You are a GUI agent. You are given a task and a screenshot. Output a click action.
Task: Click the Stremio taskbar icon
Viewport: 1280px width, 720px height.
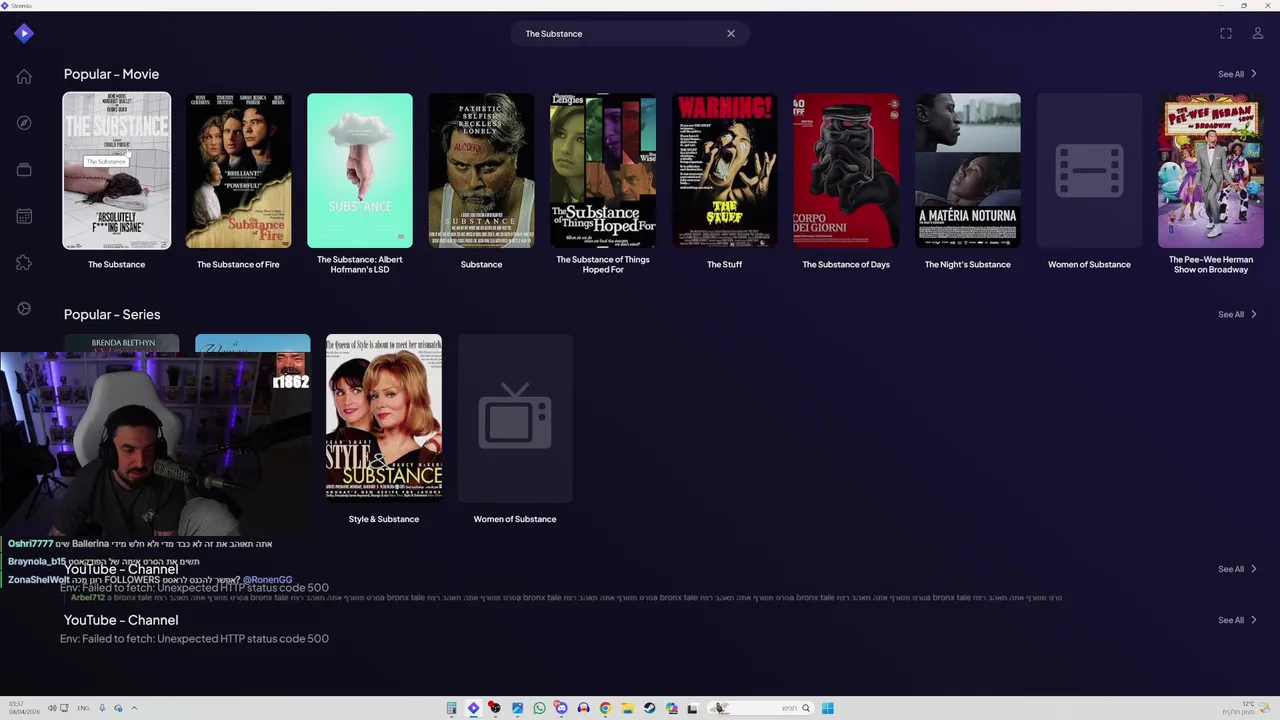tap(473, 708)
